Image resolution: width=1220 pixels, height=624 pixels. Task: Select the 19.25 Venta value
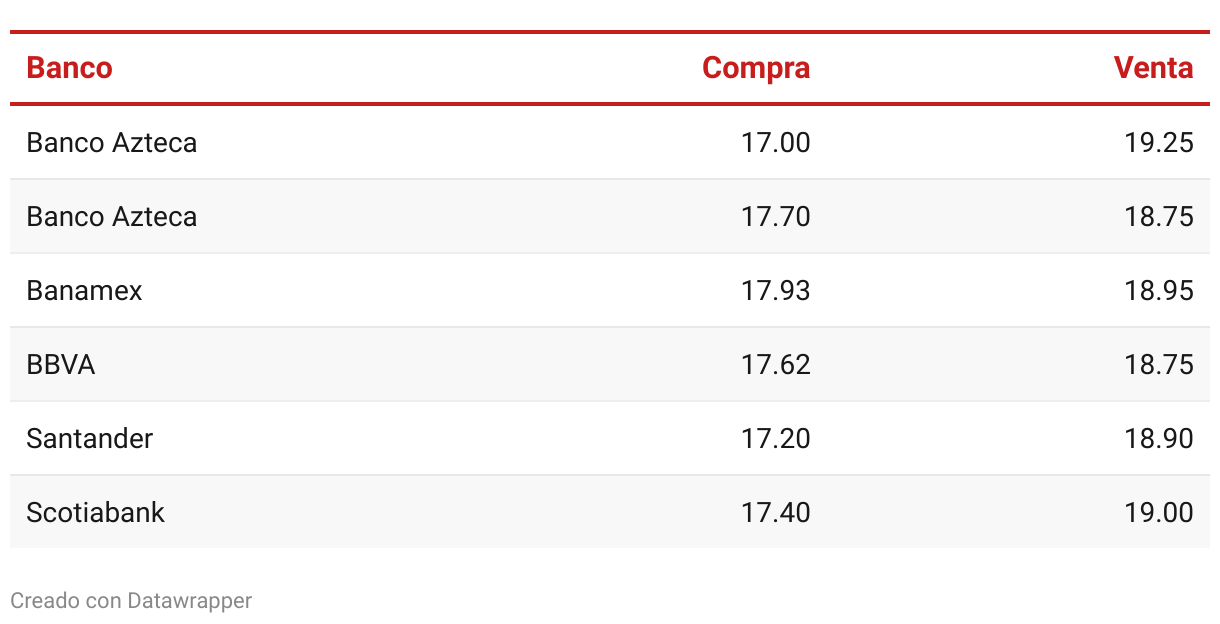coord(1159,143)
